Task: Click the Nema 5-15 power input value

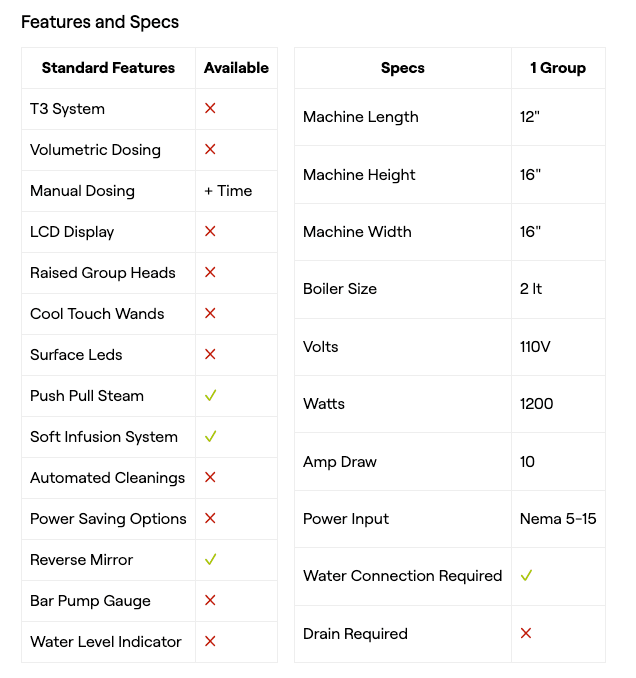Action: (558, 519)
